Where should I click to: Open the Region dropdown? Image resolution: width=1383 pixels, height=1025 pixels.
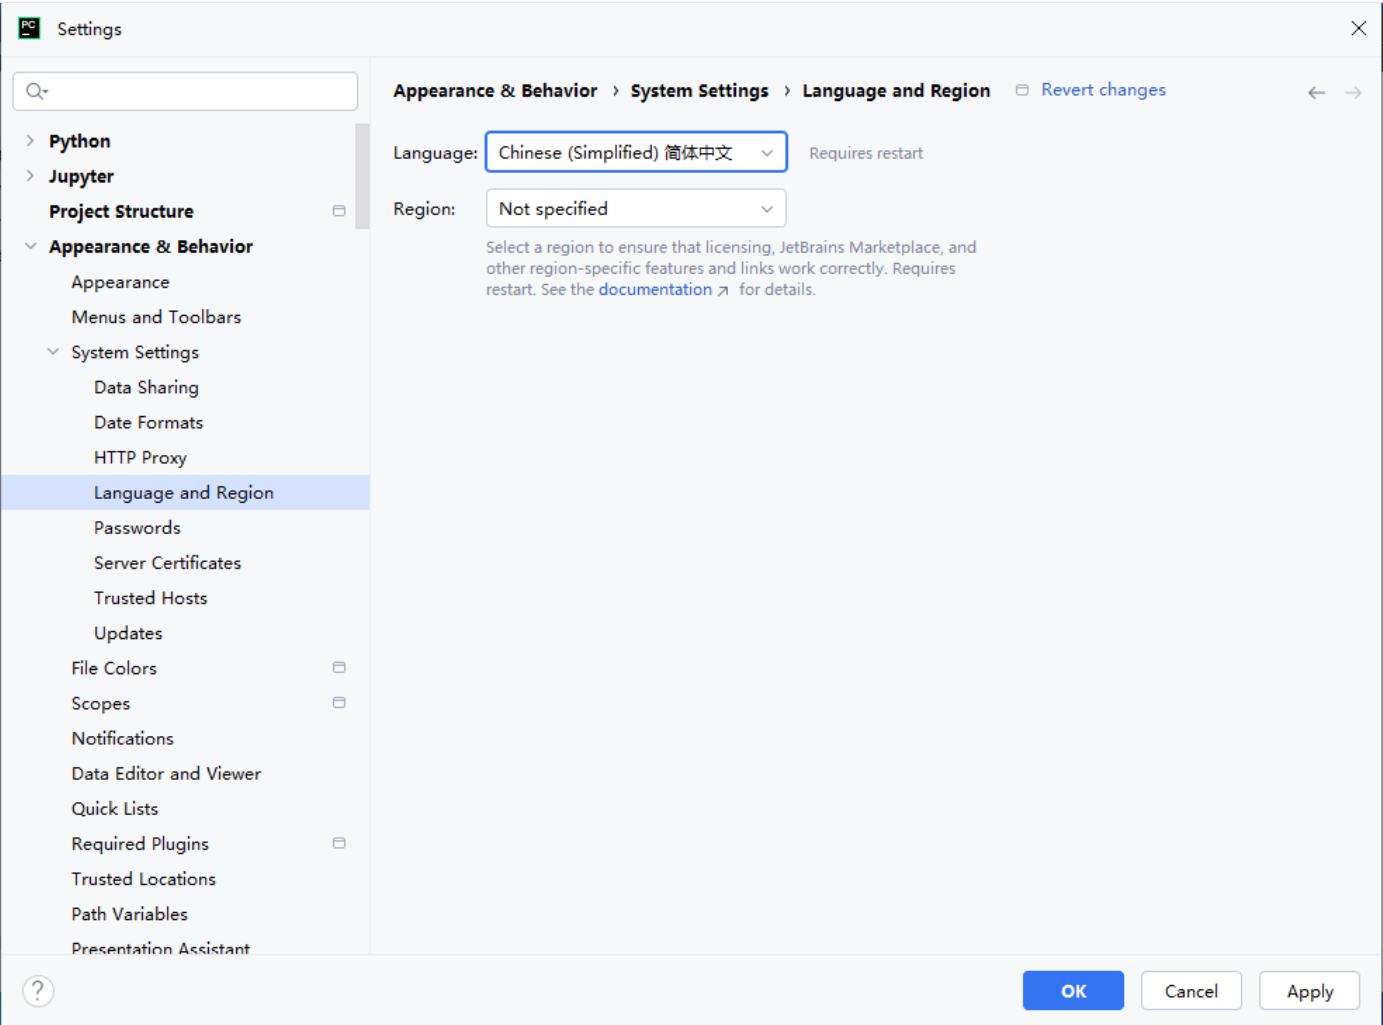[636, 209]
